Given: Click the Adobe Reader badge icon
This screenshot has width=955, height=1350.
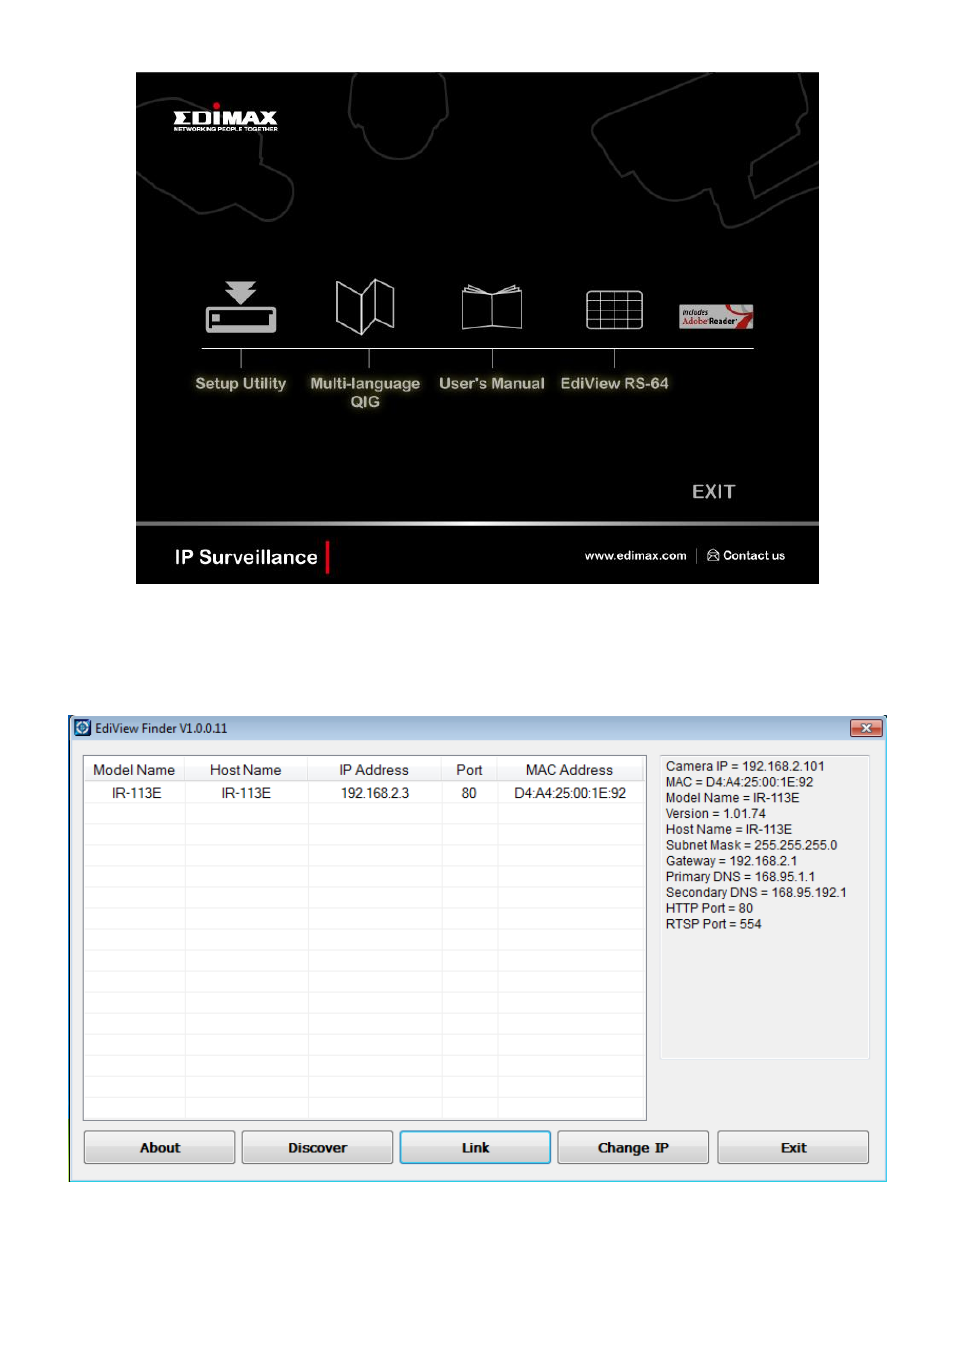Looking at the screenshot, I should click(716, 316).
